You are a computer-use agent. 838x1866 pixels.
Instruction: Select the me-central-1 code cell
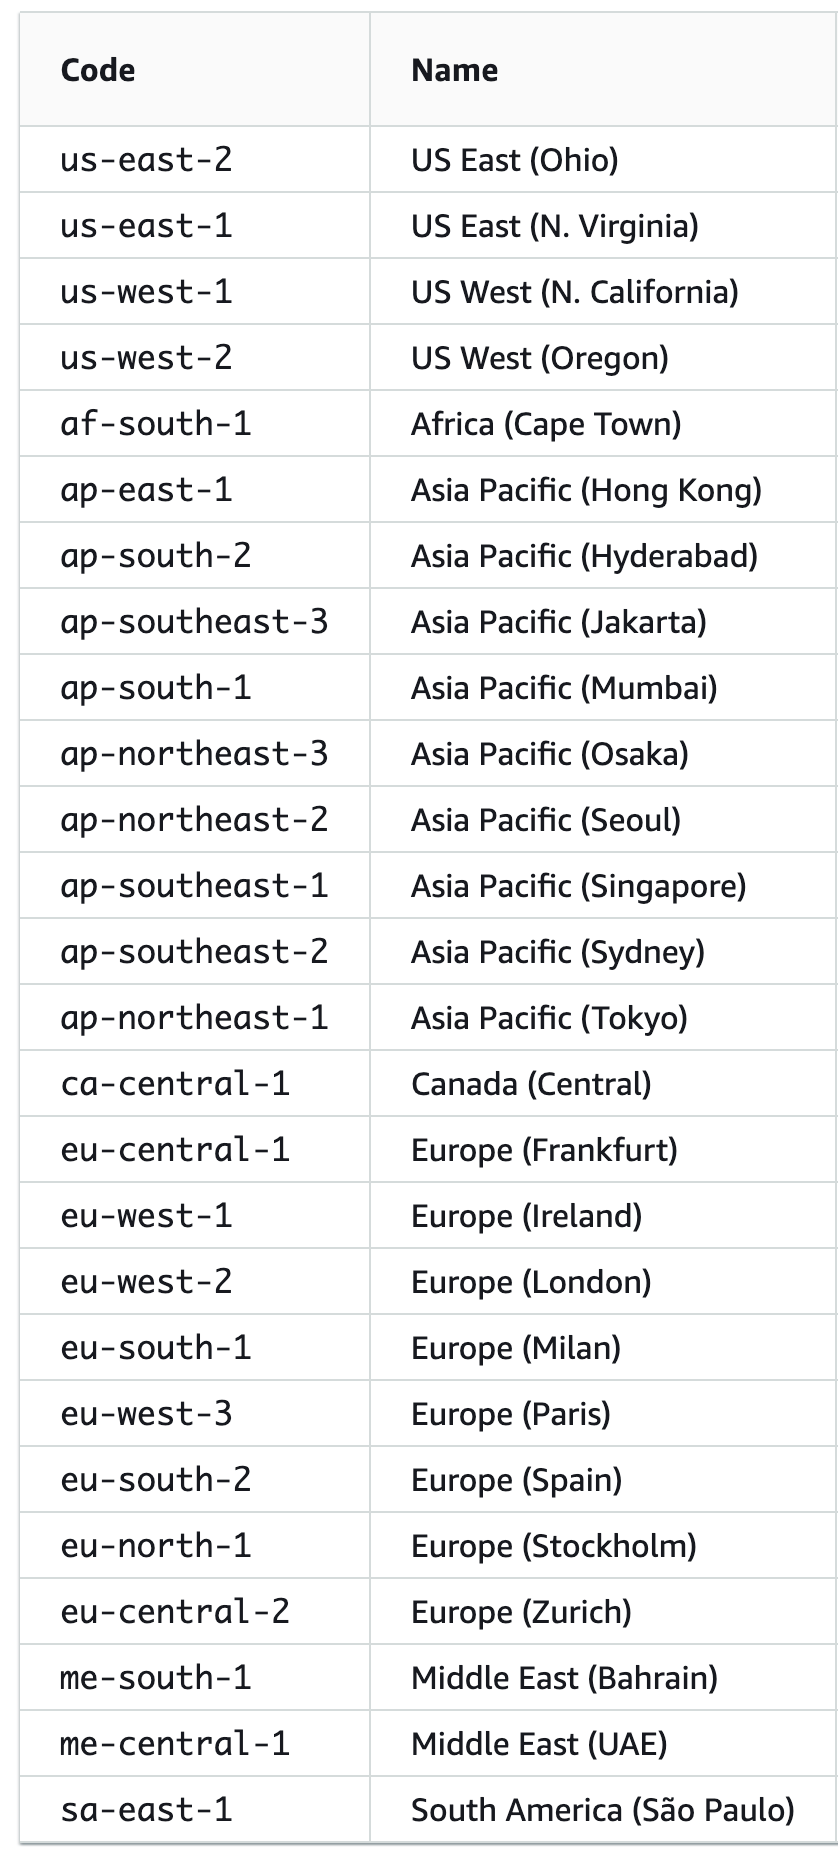(x=175, y=1744)
